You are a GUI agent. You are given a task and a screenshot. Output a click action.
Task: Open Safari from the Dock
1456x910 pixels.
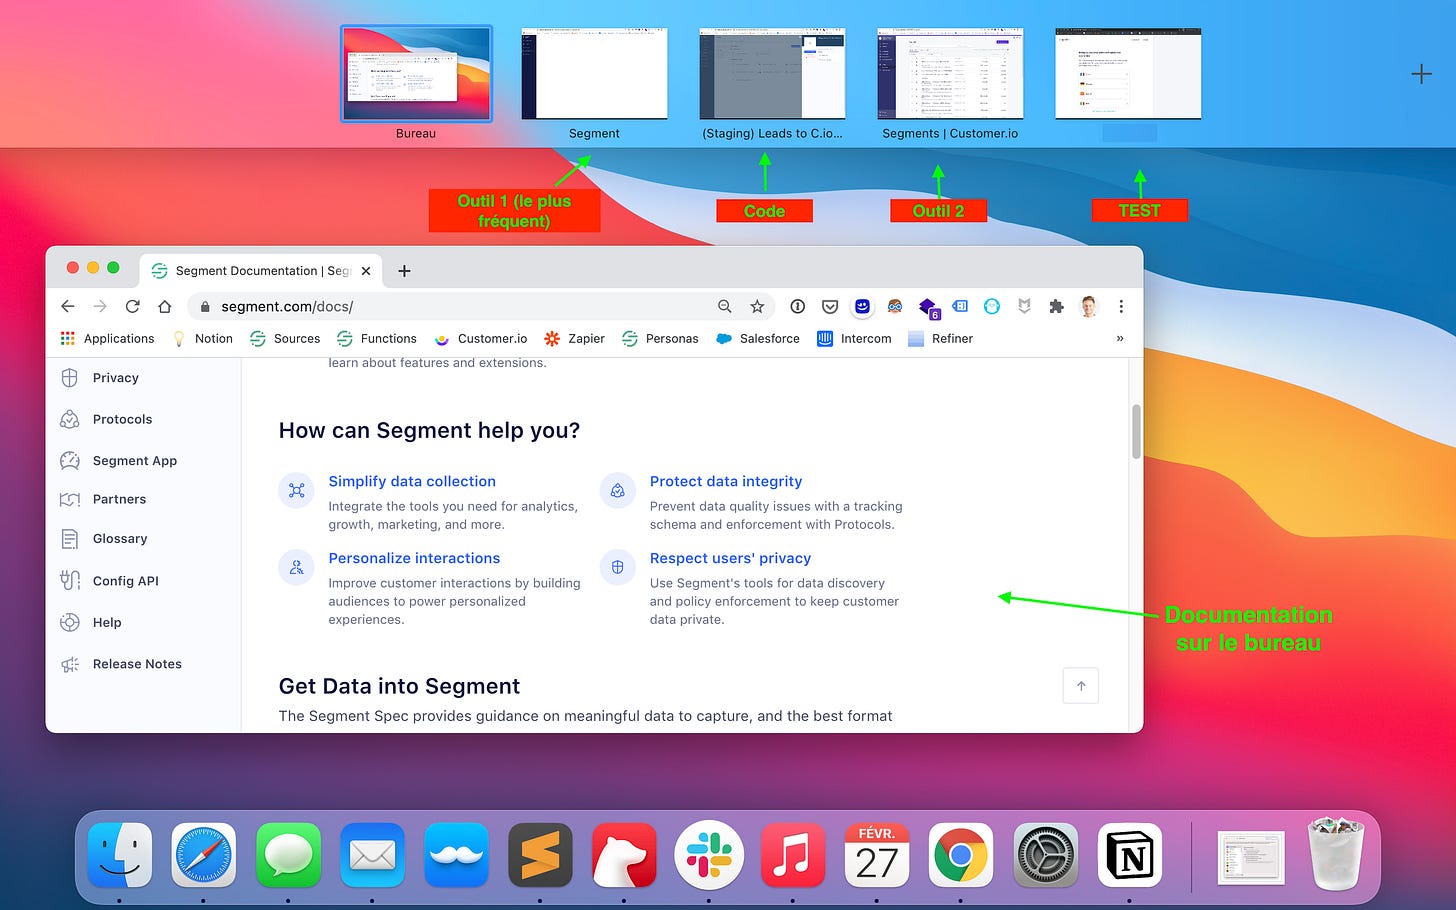204,855
